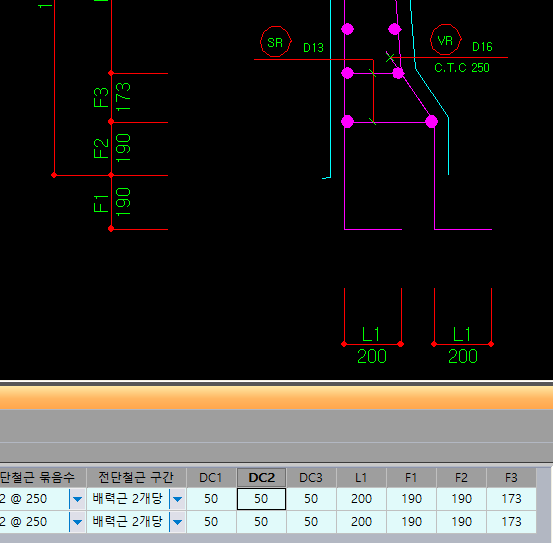Select DC3 cell in second row
Viewport: 553px width, 543px height.
(x=311, y=522)
